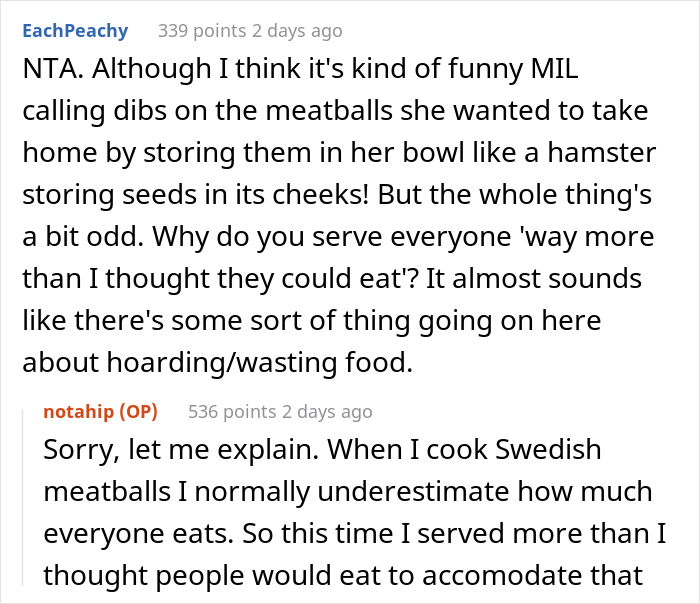Click the timestamp on notahip's reply
This screenshot has height=604, width=700.
point(324,411)
